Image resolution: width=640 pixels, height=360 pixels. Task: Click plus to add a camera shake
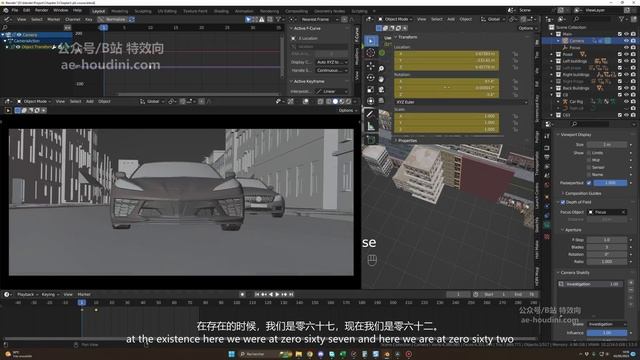coord(631,283)
